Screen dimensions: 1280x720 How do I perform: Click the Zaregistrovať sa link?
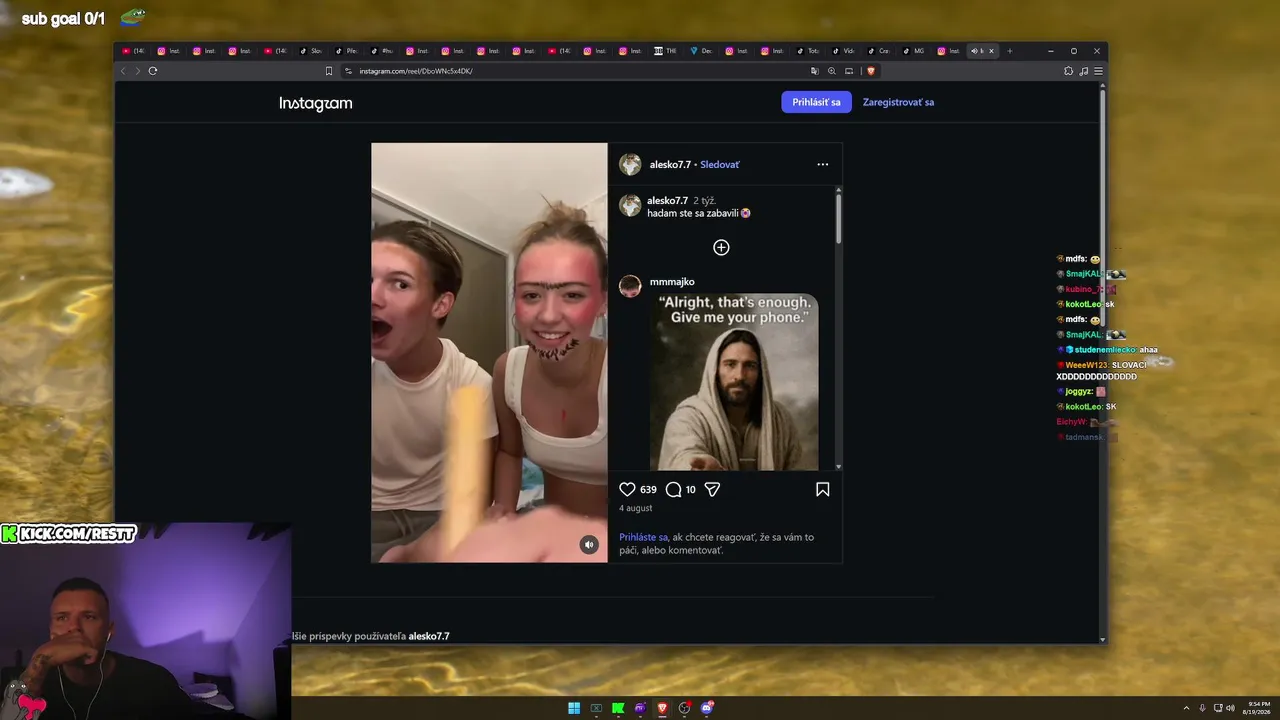[898, 102]
